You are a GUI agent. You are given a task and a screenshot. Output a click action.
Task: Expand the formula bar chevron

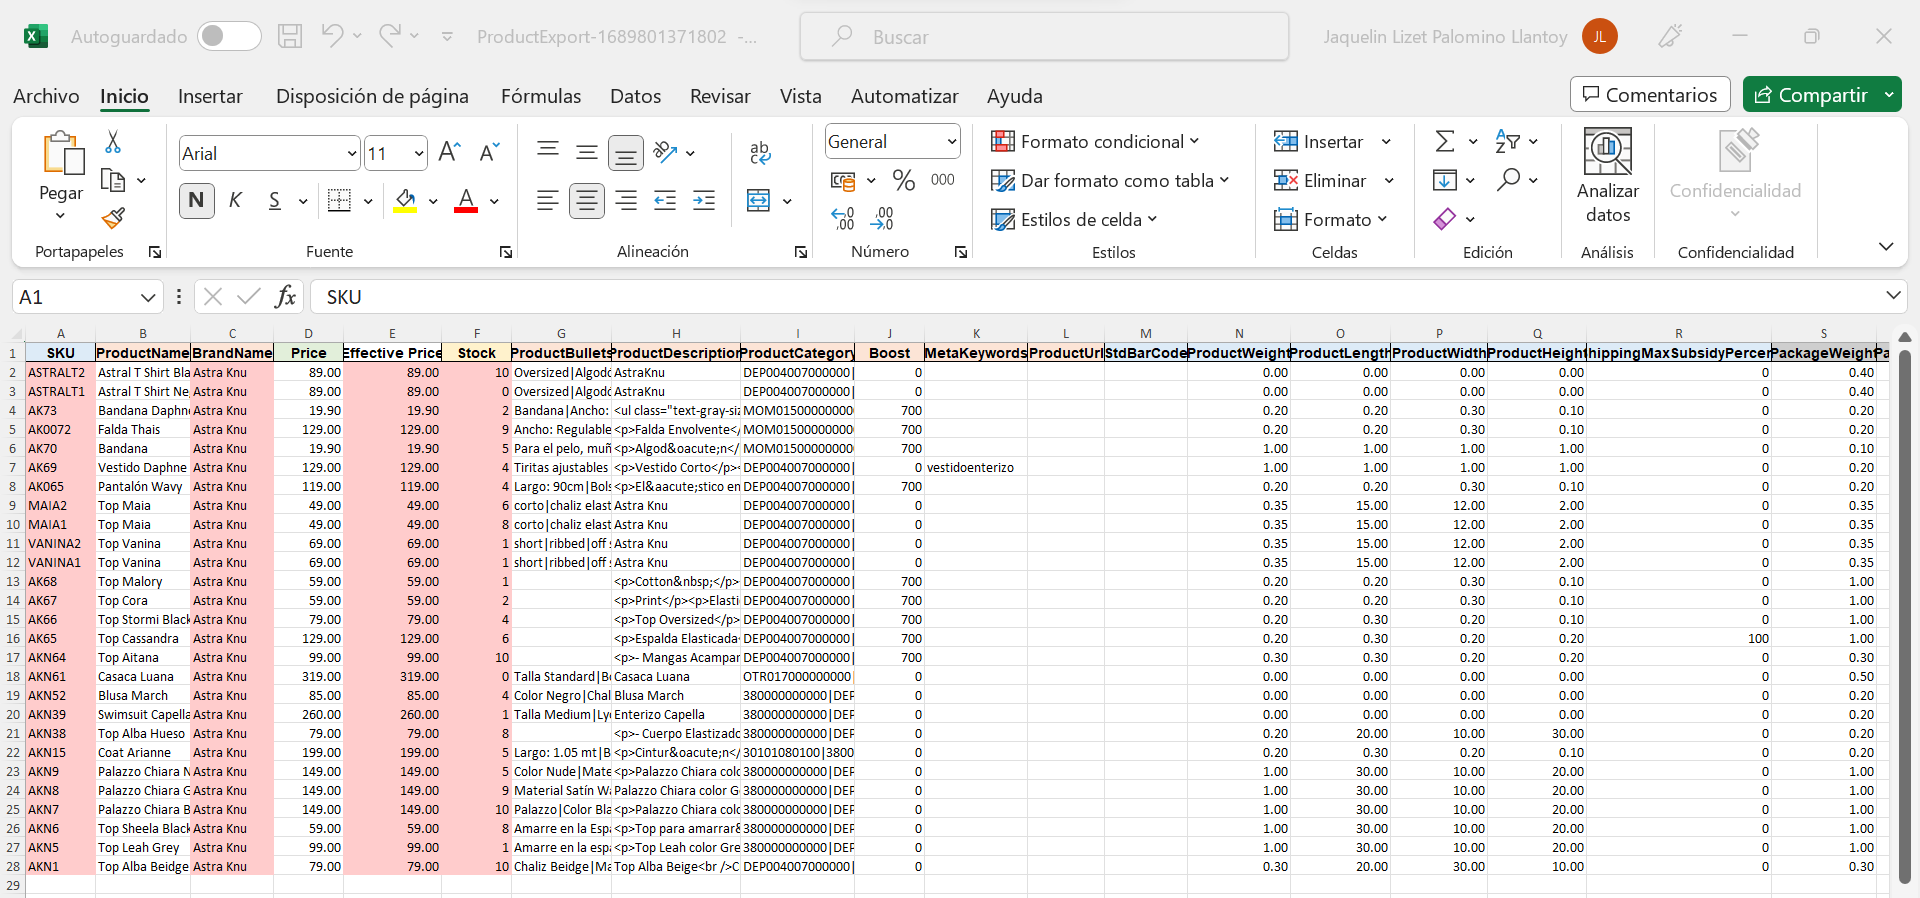[x=1892, y=295]
